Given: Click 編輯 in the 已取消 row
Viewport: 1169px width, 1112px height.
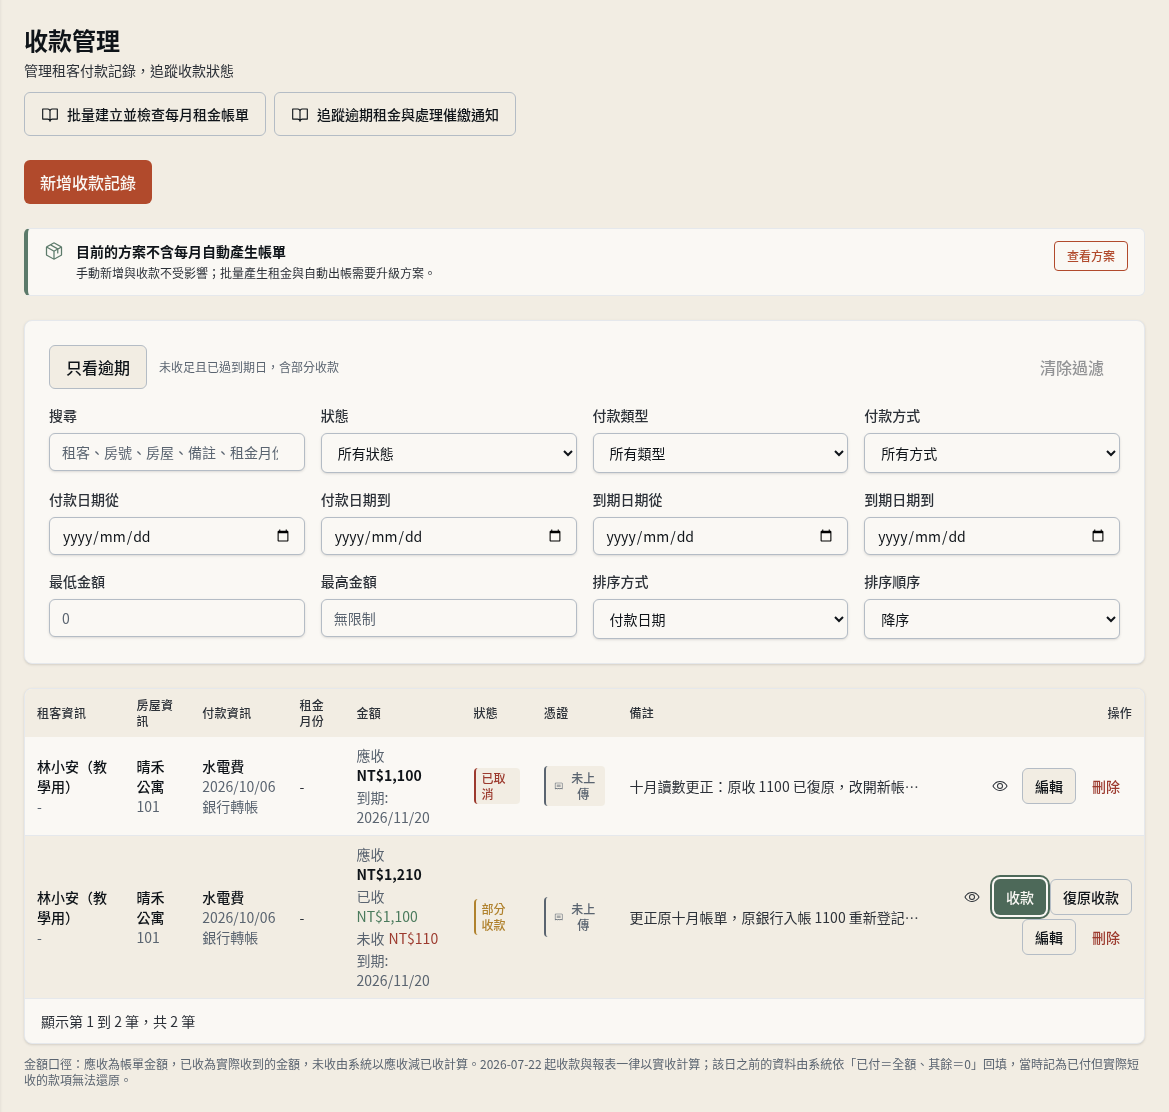Looking at the screenshot, I should [1048, 786].
